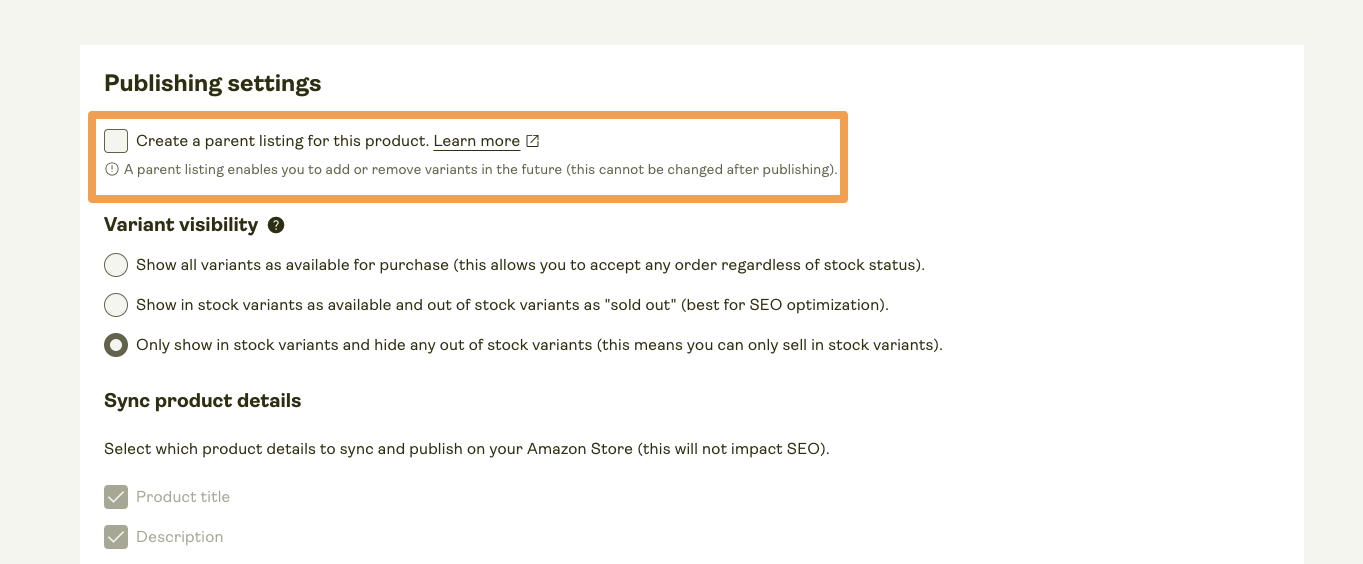Click the 'Variant visibility' heading
The width and height of the screenshot is (1363, 564).
pyautogui.click(x=181, y=225)
